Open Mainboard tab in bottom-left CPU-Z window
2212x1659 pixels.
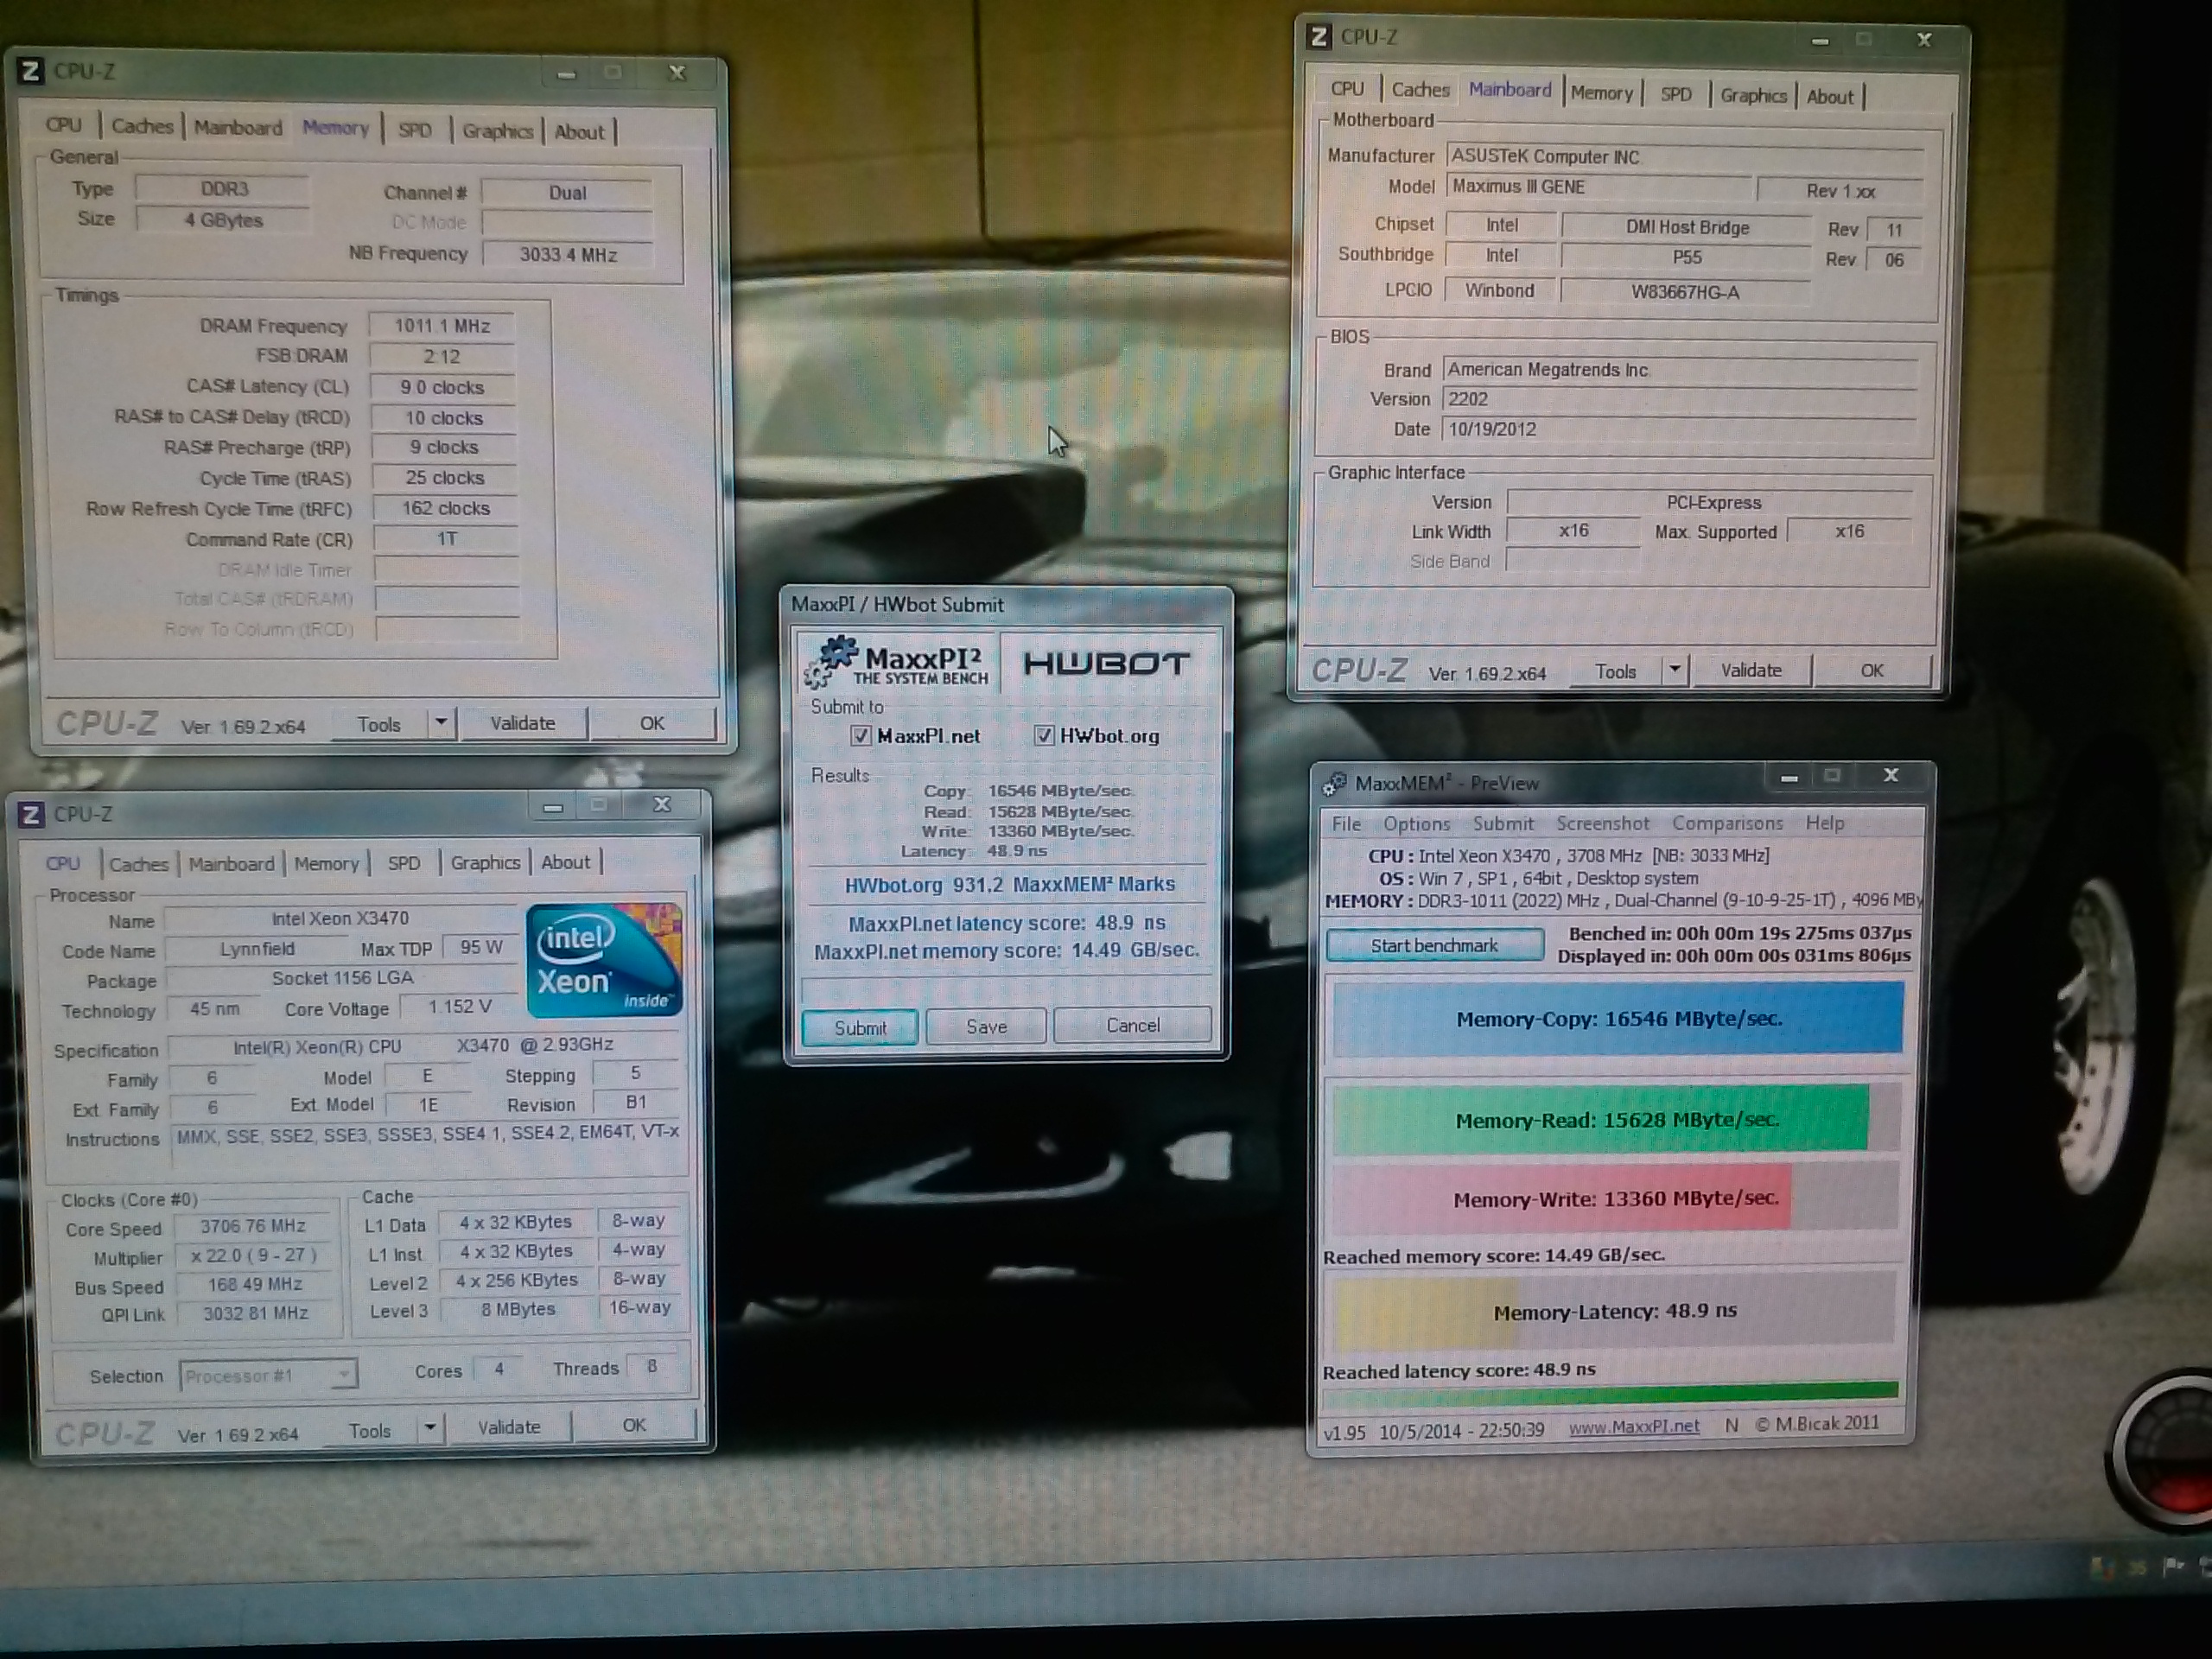click(x=231, y=864)
